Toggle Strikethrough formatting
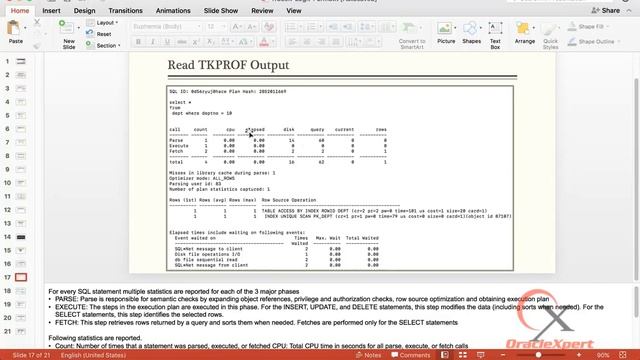This screenshot has height=360, width=640. click(182, 42)
